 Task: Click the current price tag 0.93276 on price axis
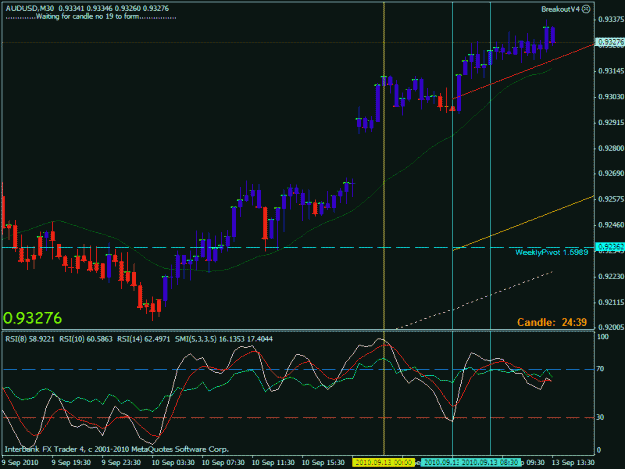(609, 42)
